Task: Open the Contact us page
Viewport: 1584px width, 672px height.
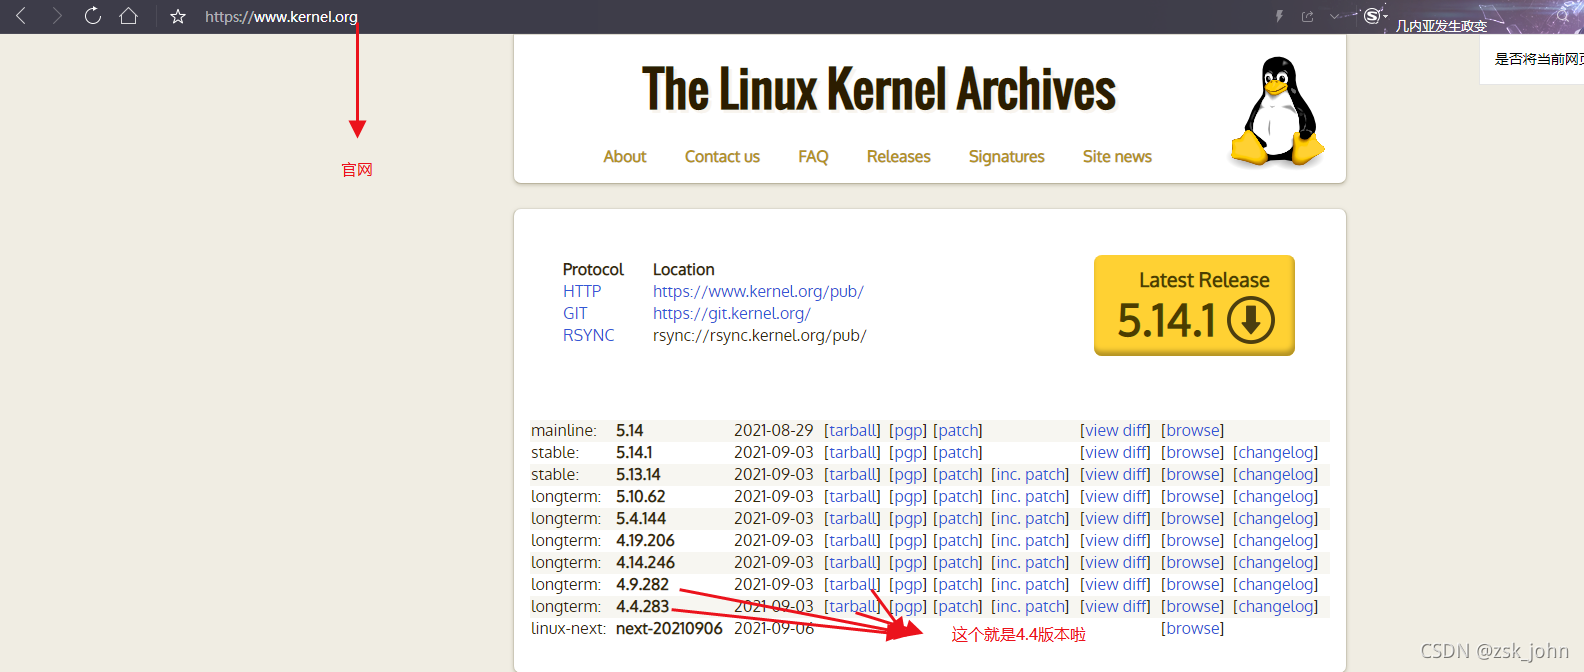Action: (x=722, y=157)
